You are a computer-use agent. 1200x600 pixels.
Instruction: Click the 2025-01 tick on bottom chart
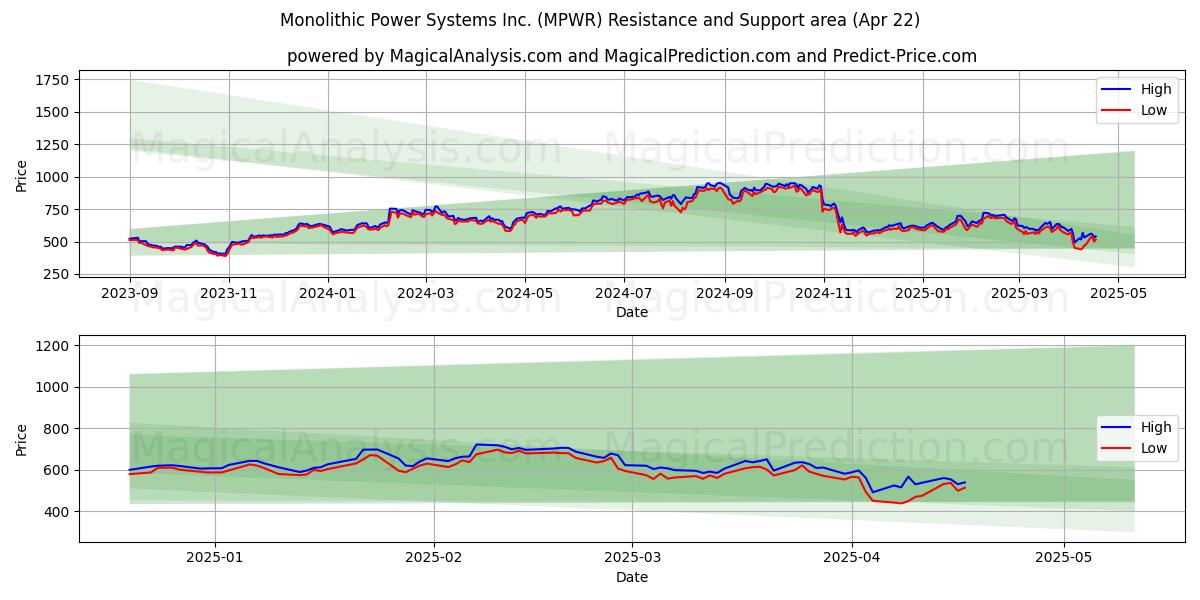click(x=214, y=560)
